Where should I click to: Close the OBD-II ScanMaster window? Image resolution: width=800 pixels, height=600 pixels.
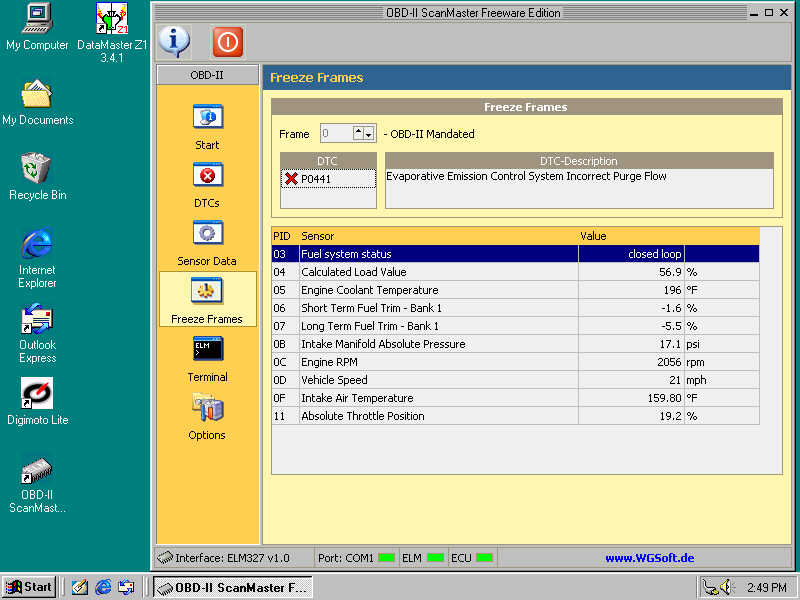tap(784, 13)
